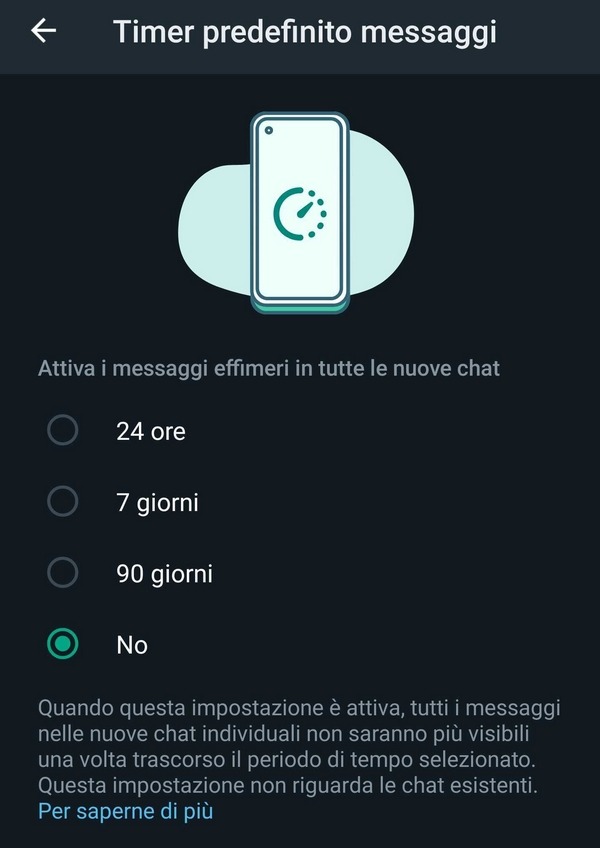Select the 7 giorni radio button

[62, 502]
